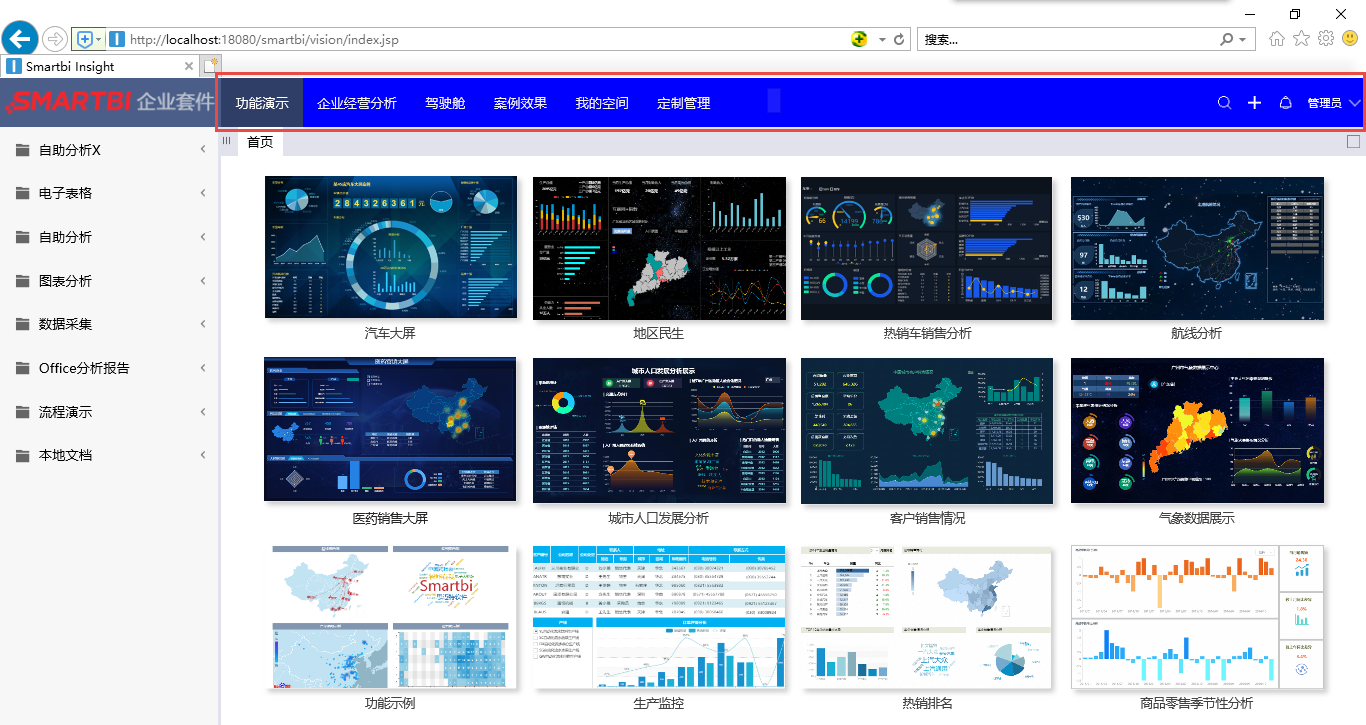Open the 汽车大屏 dashboard thumbnail
Screen dimensions: 1366x725
391,248
